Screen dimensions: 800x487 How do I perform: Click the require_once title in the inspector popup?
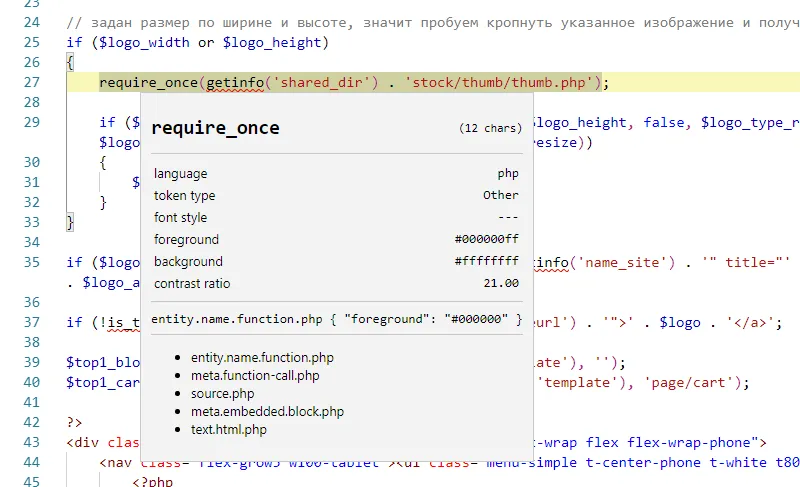click(x=215, y=128)
